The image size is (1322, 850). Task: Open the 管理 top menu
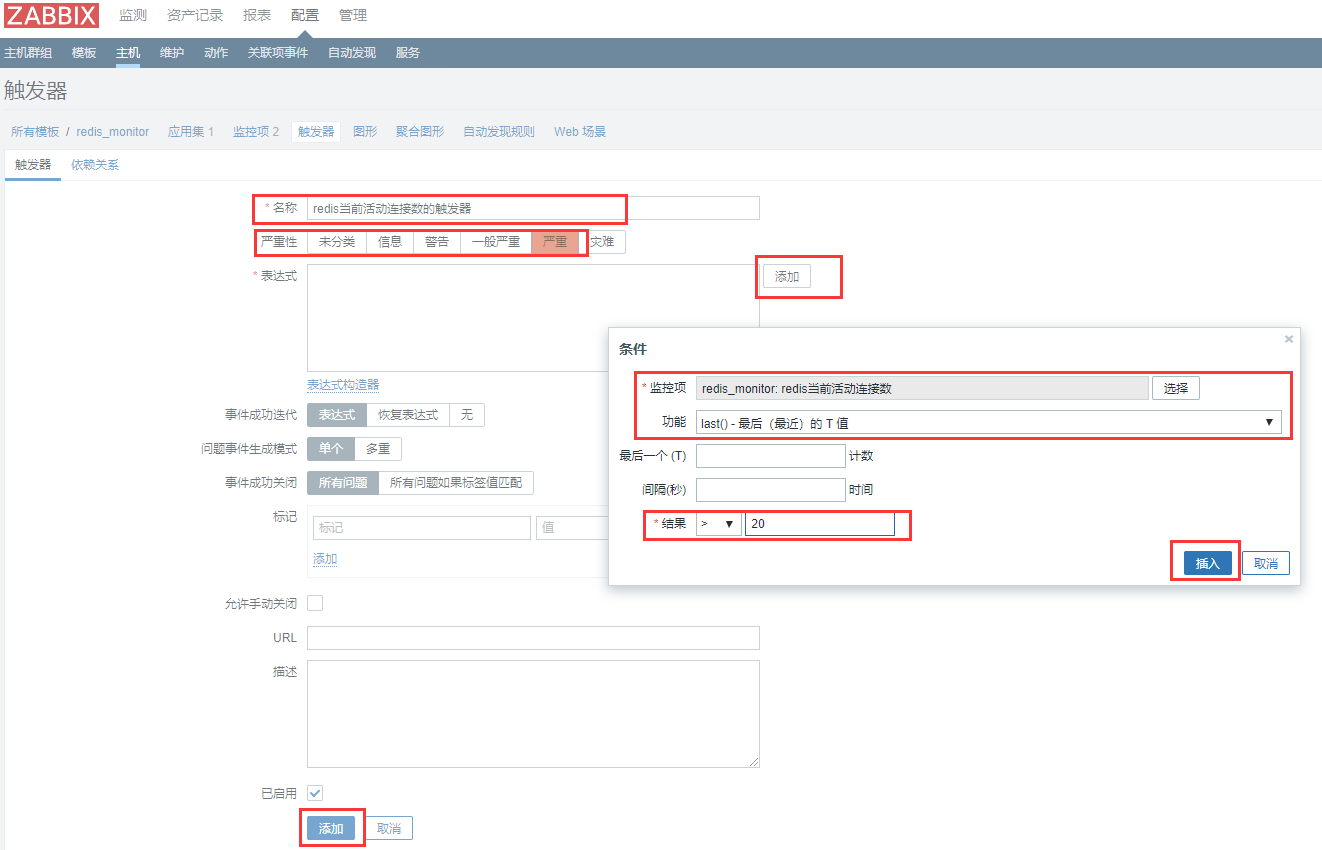tap(353, 15)
